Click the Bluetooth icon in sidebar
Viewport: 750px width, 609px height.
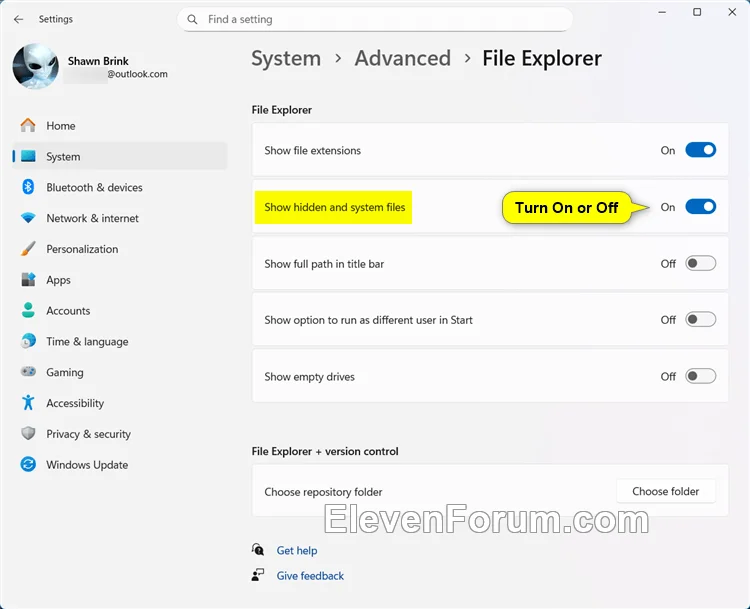(x=28, y=187)
